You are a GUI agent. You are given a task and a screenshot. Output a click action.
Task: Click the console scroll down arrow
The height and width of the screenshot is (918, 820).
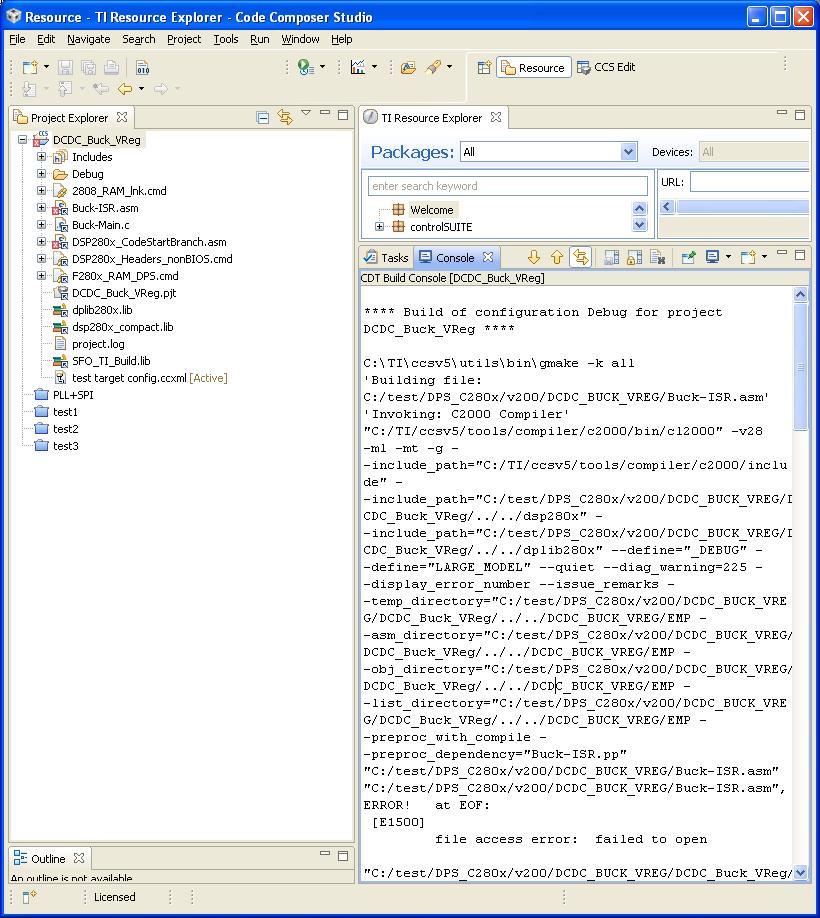point(800,872)
